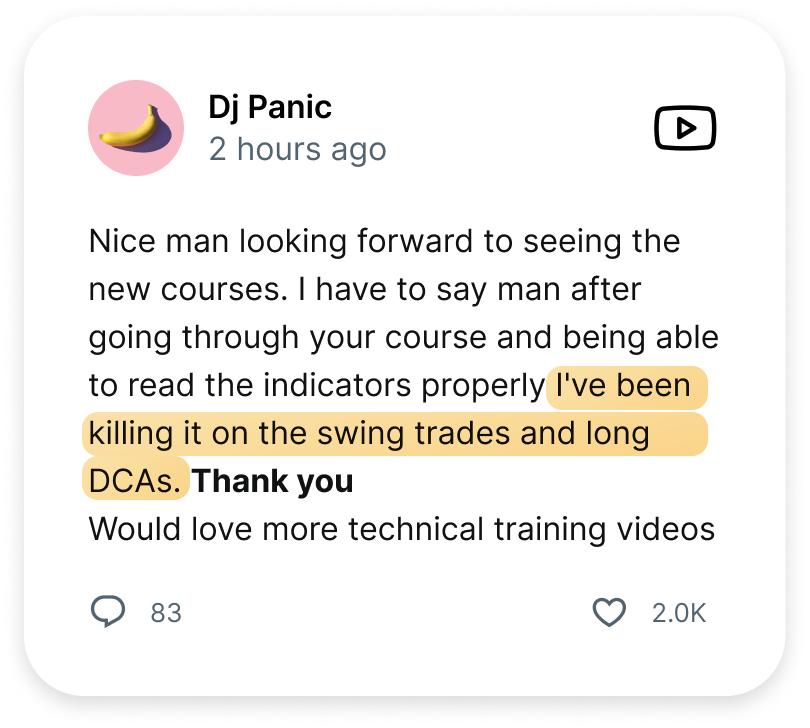Open the video play icon
This screenshot has height=728, width=810.
click(685, 128)
